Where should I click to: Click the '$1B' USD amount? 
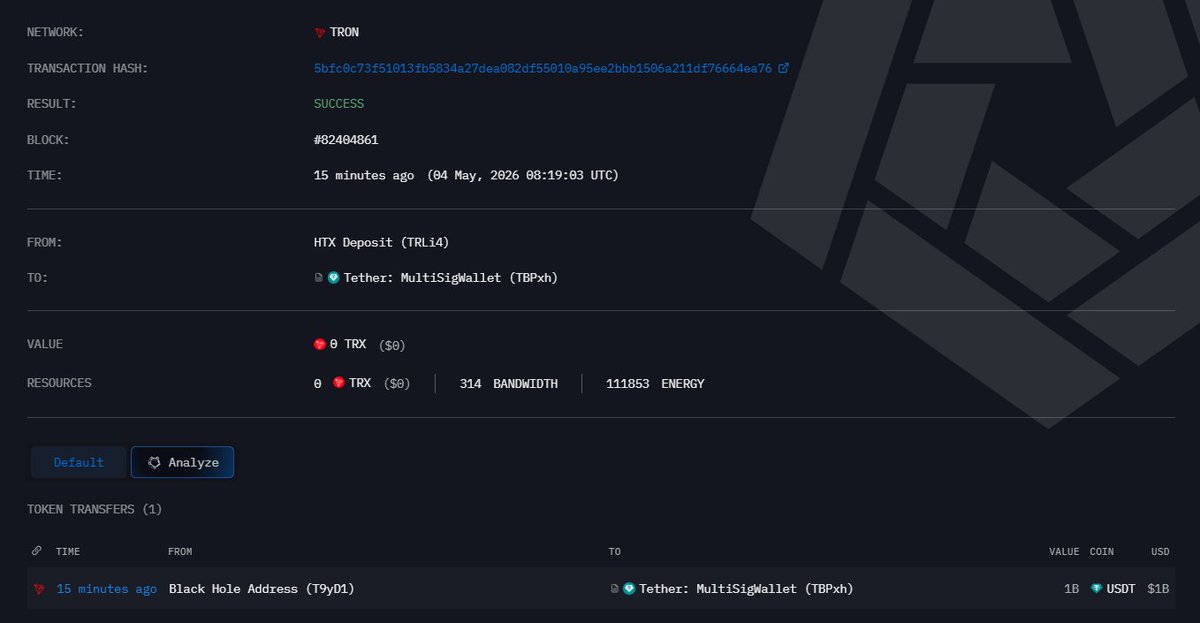pos(1158,589)
